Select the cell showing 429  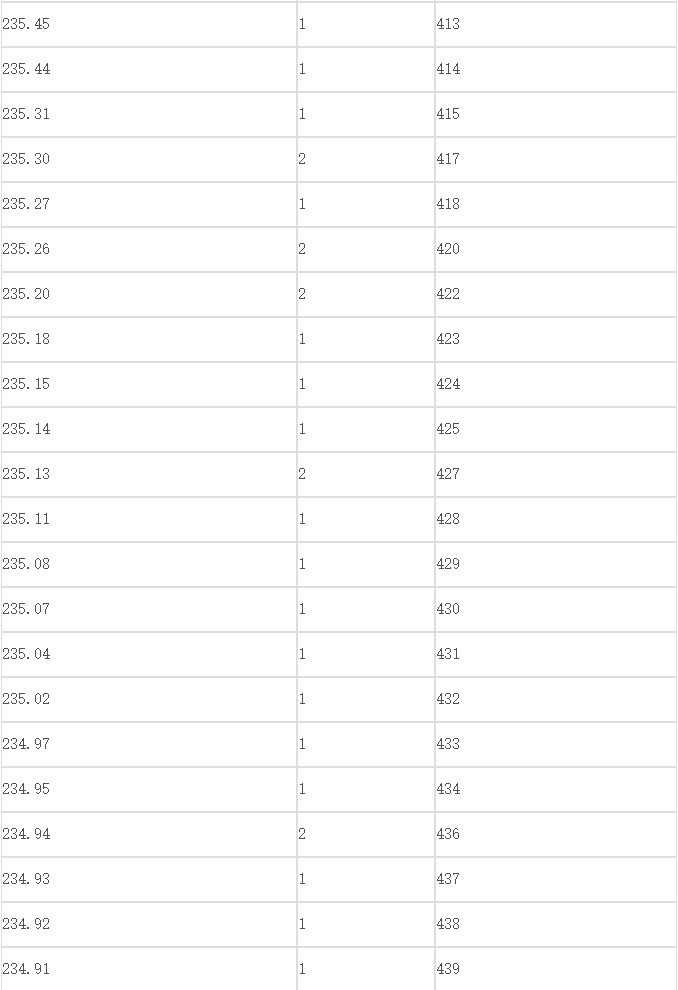[556, 564]
